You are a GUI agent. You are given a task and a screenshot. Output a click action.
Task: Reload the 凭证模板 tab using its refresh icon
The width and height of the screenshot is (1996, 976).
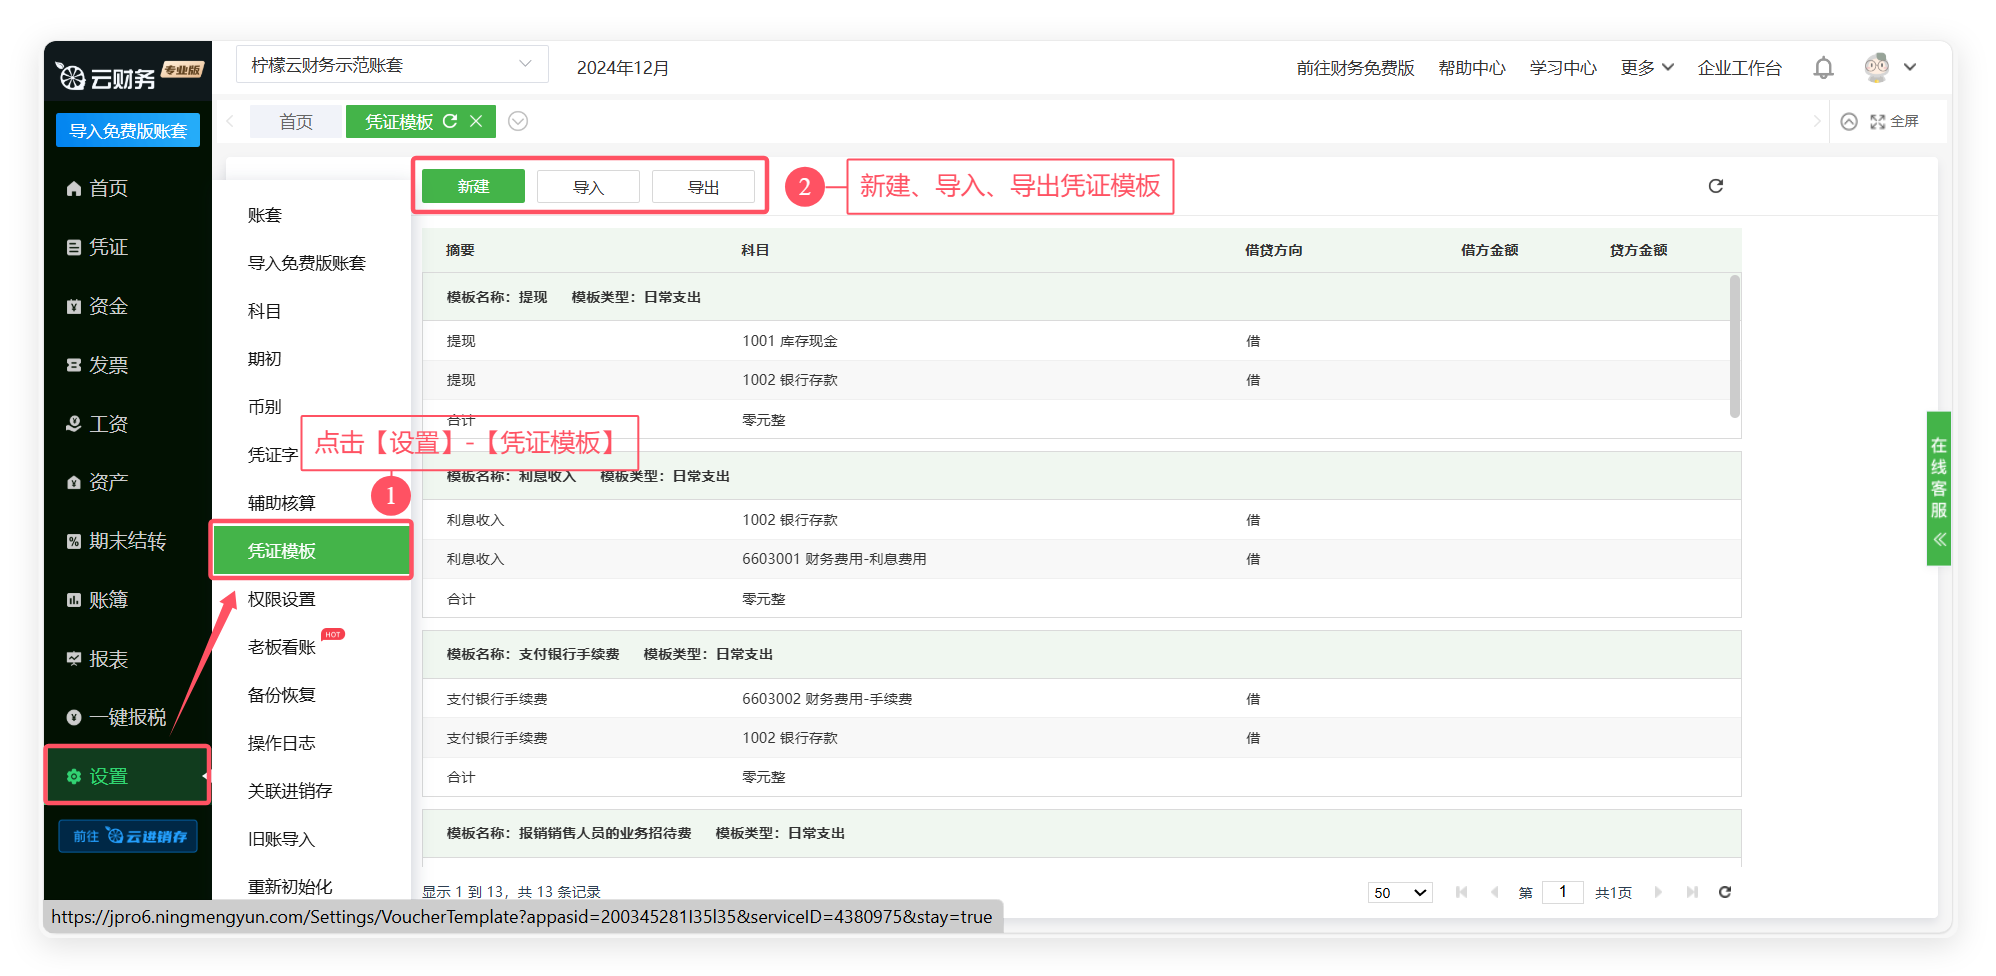click(450, 121)
